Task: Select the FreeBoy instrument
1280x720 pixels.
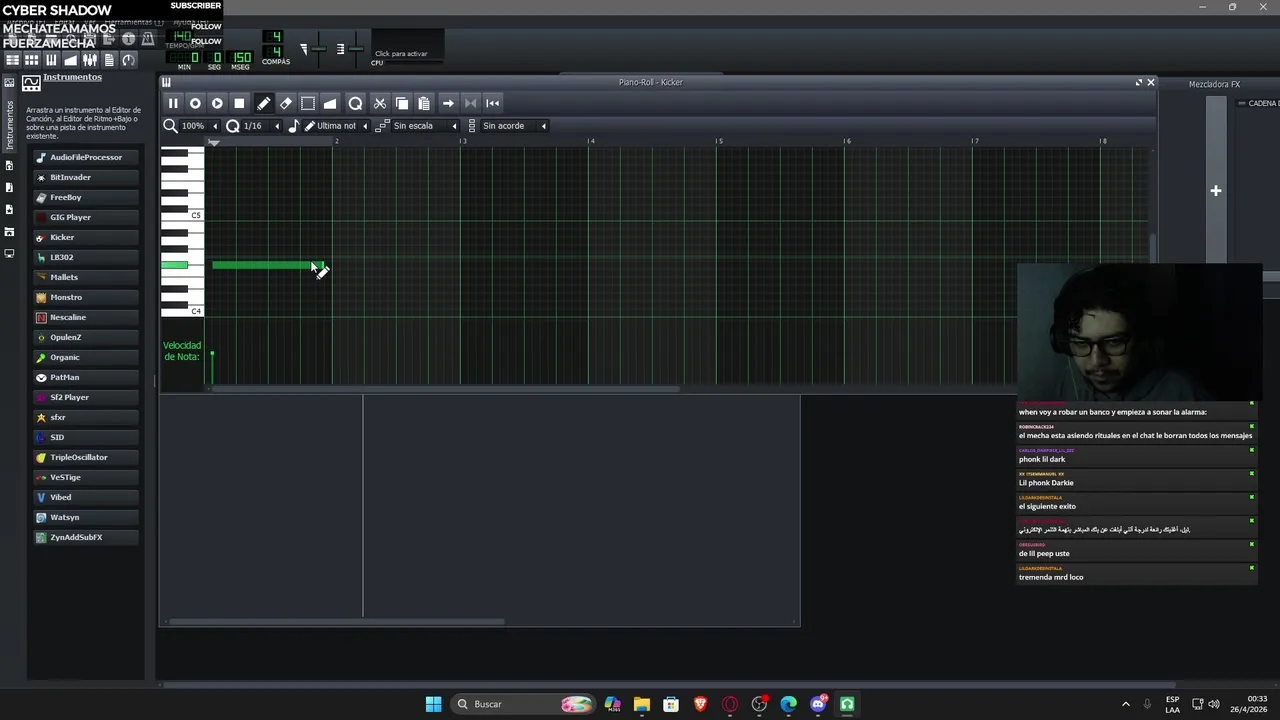Action: click(x=88, y=197)
